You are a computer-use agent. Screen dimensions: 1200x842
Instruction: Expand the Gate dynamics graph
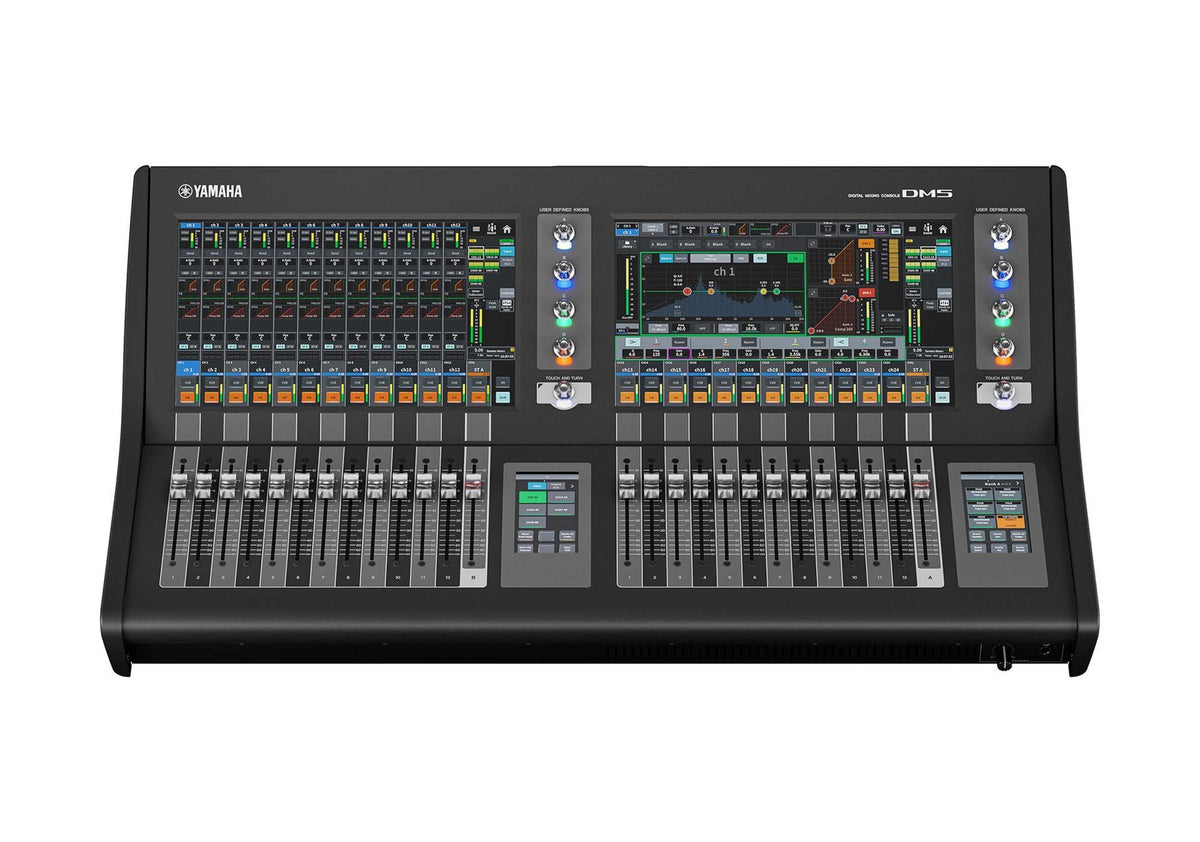[x=812, y=244]
